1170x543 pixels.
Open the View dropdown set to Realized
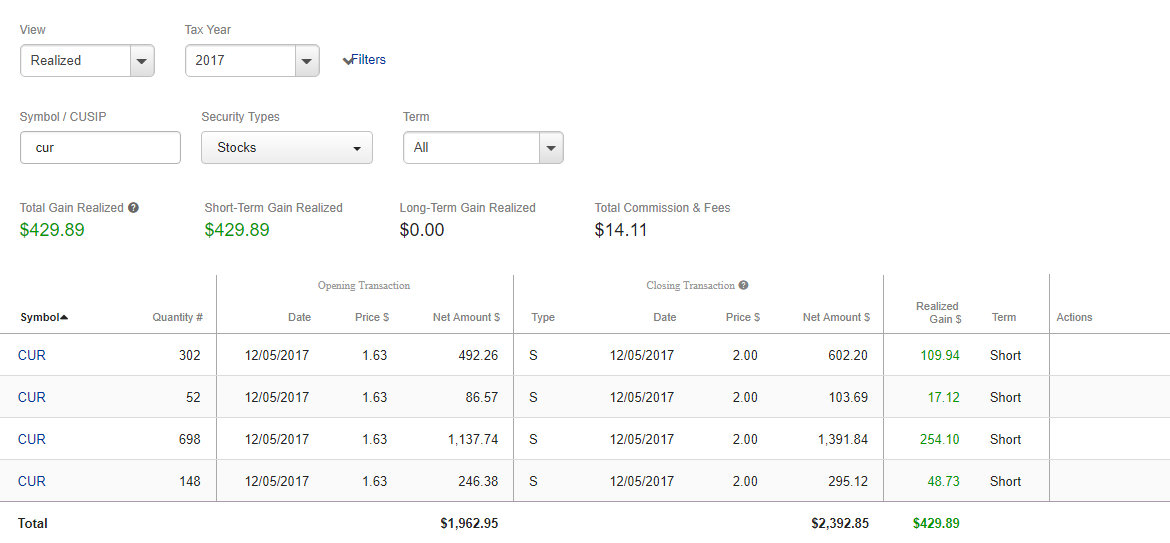click(x=142, y=61)
